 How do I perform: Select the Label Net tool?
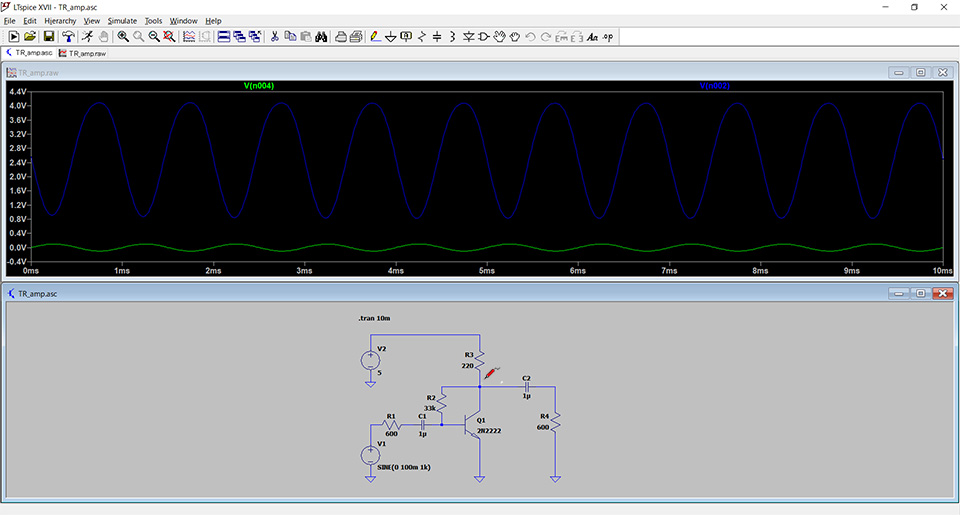pyautogui.click(x=406, y=37)
